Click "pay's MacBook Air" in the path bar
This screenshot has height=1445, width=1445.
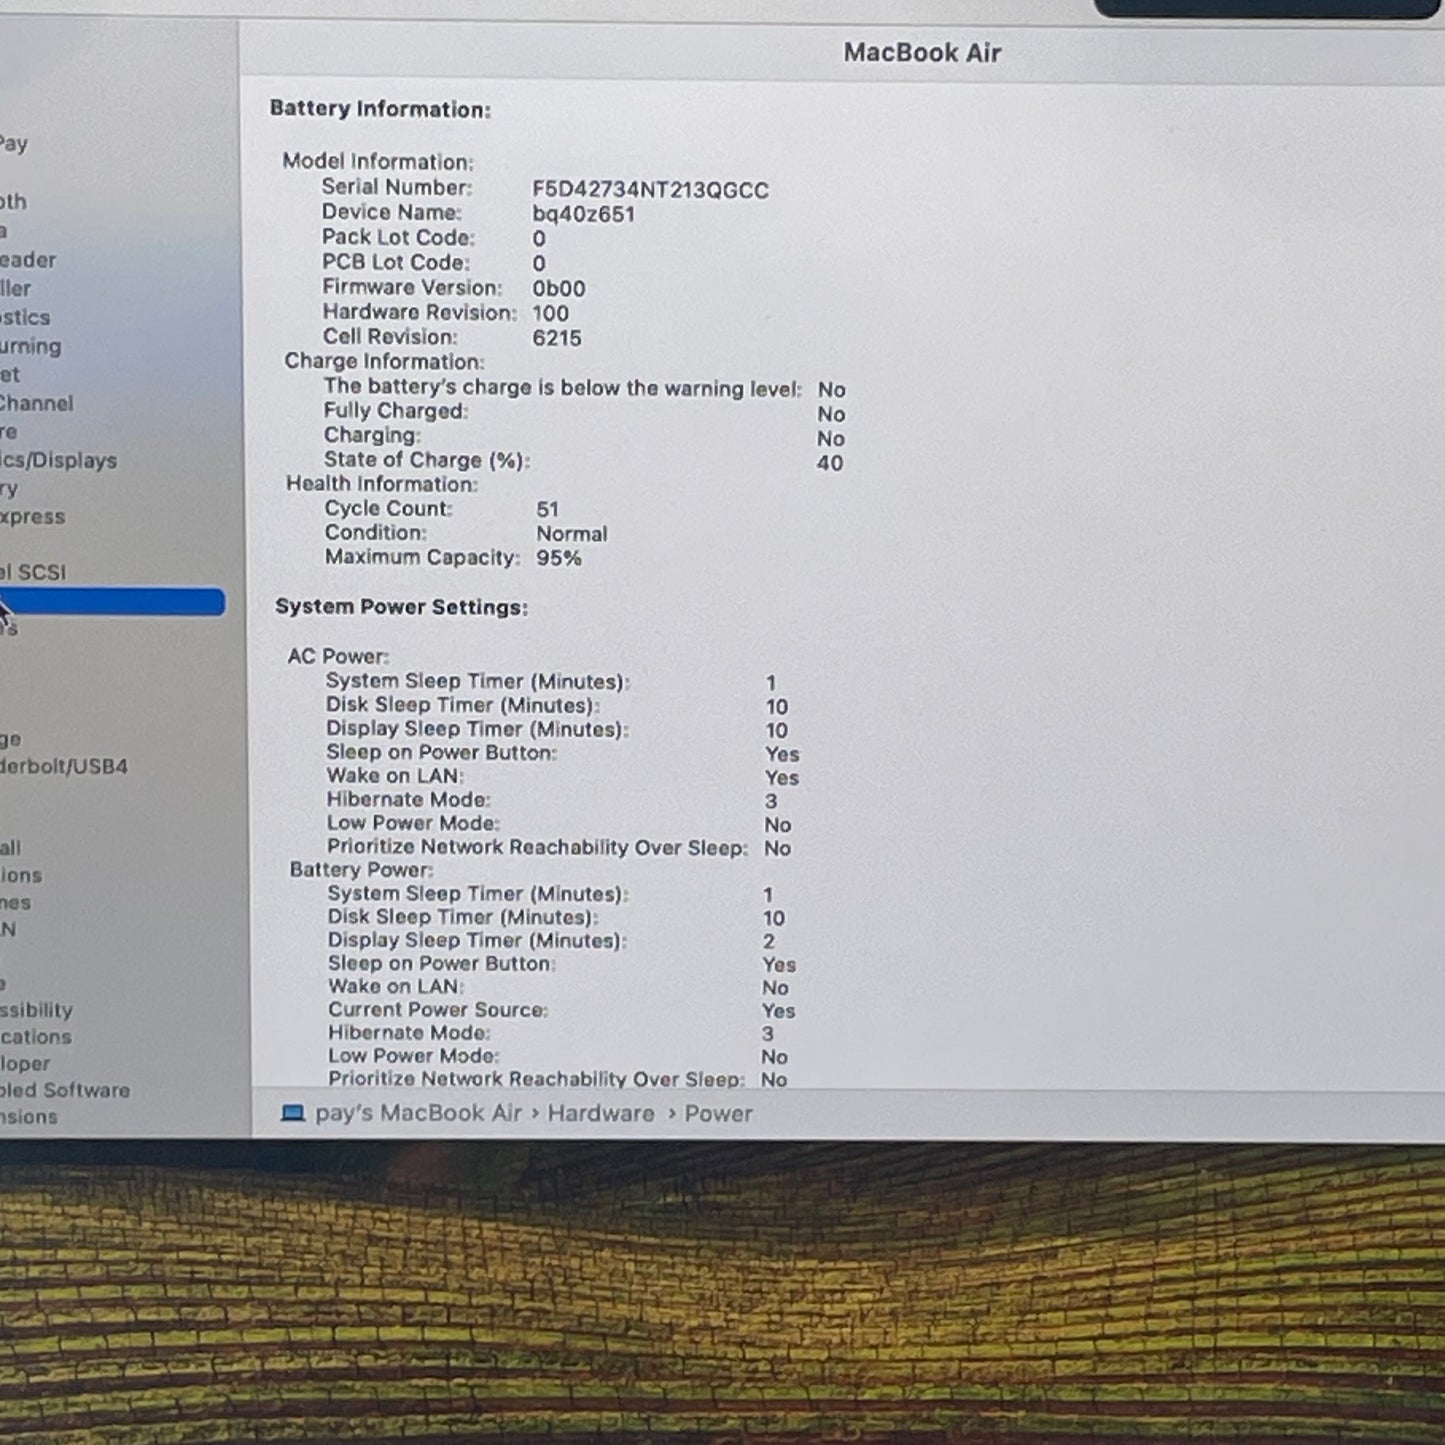418,1113
